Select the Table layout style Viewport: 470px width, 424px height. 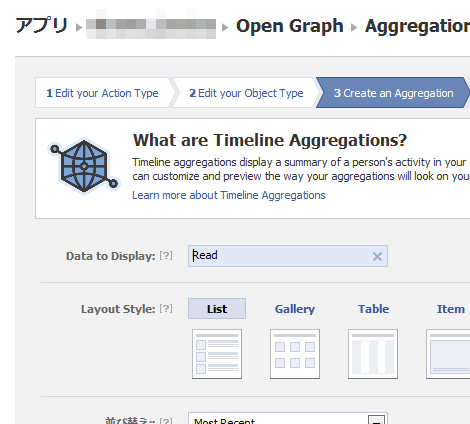pyautogui.click(x=373, y=309)
